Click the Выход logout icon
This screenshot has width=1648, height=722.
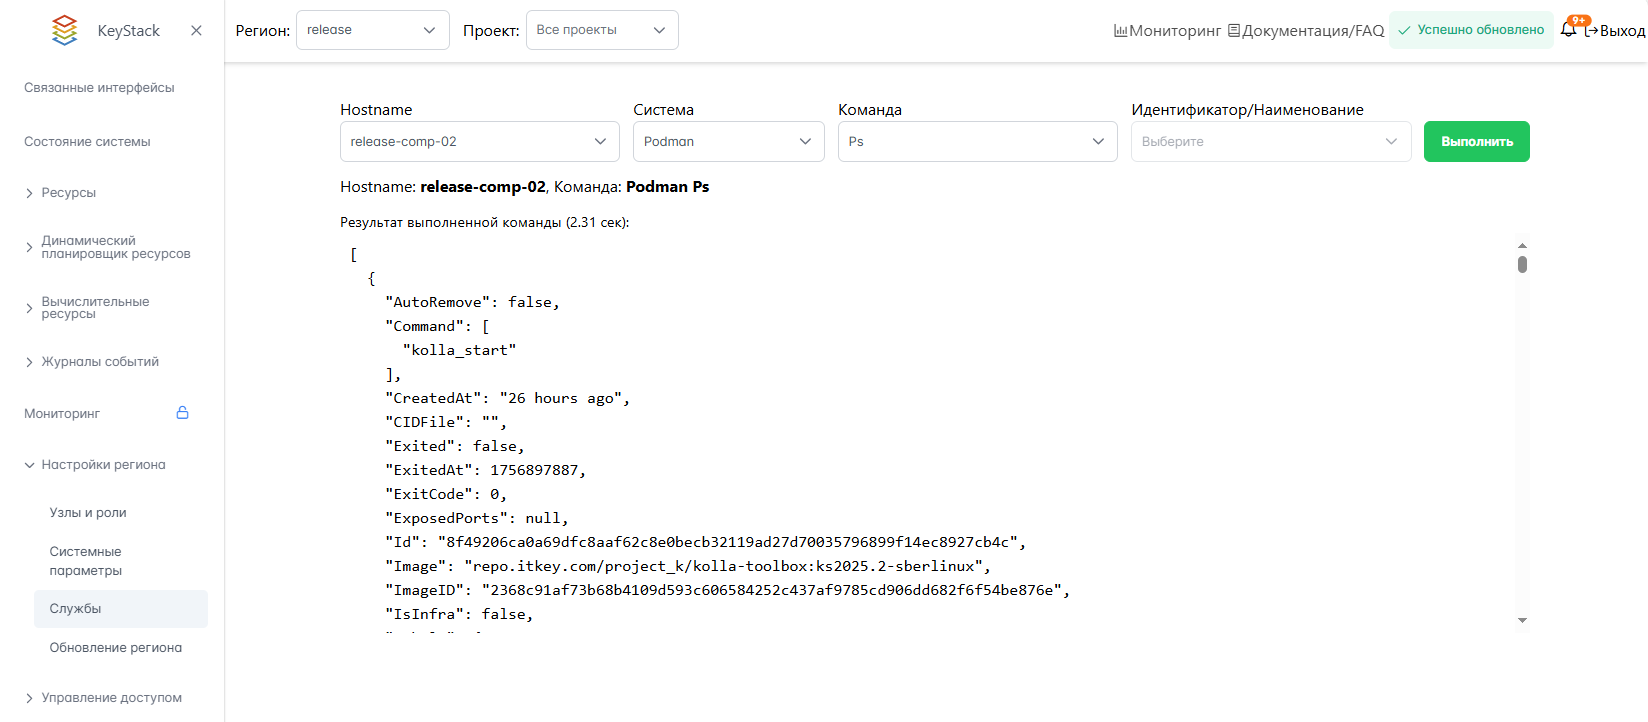(x=1591, y=31)
